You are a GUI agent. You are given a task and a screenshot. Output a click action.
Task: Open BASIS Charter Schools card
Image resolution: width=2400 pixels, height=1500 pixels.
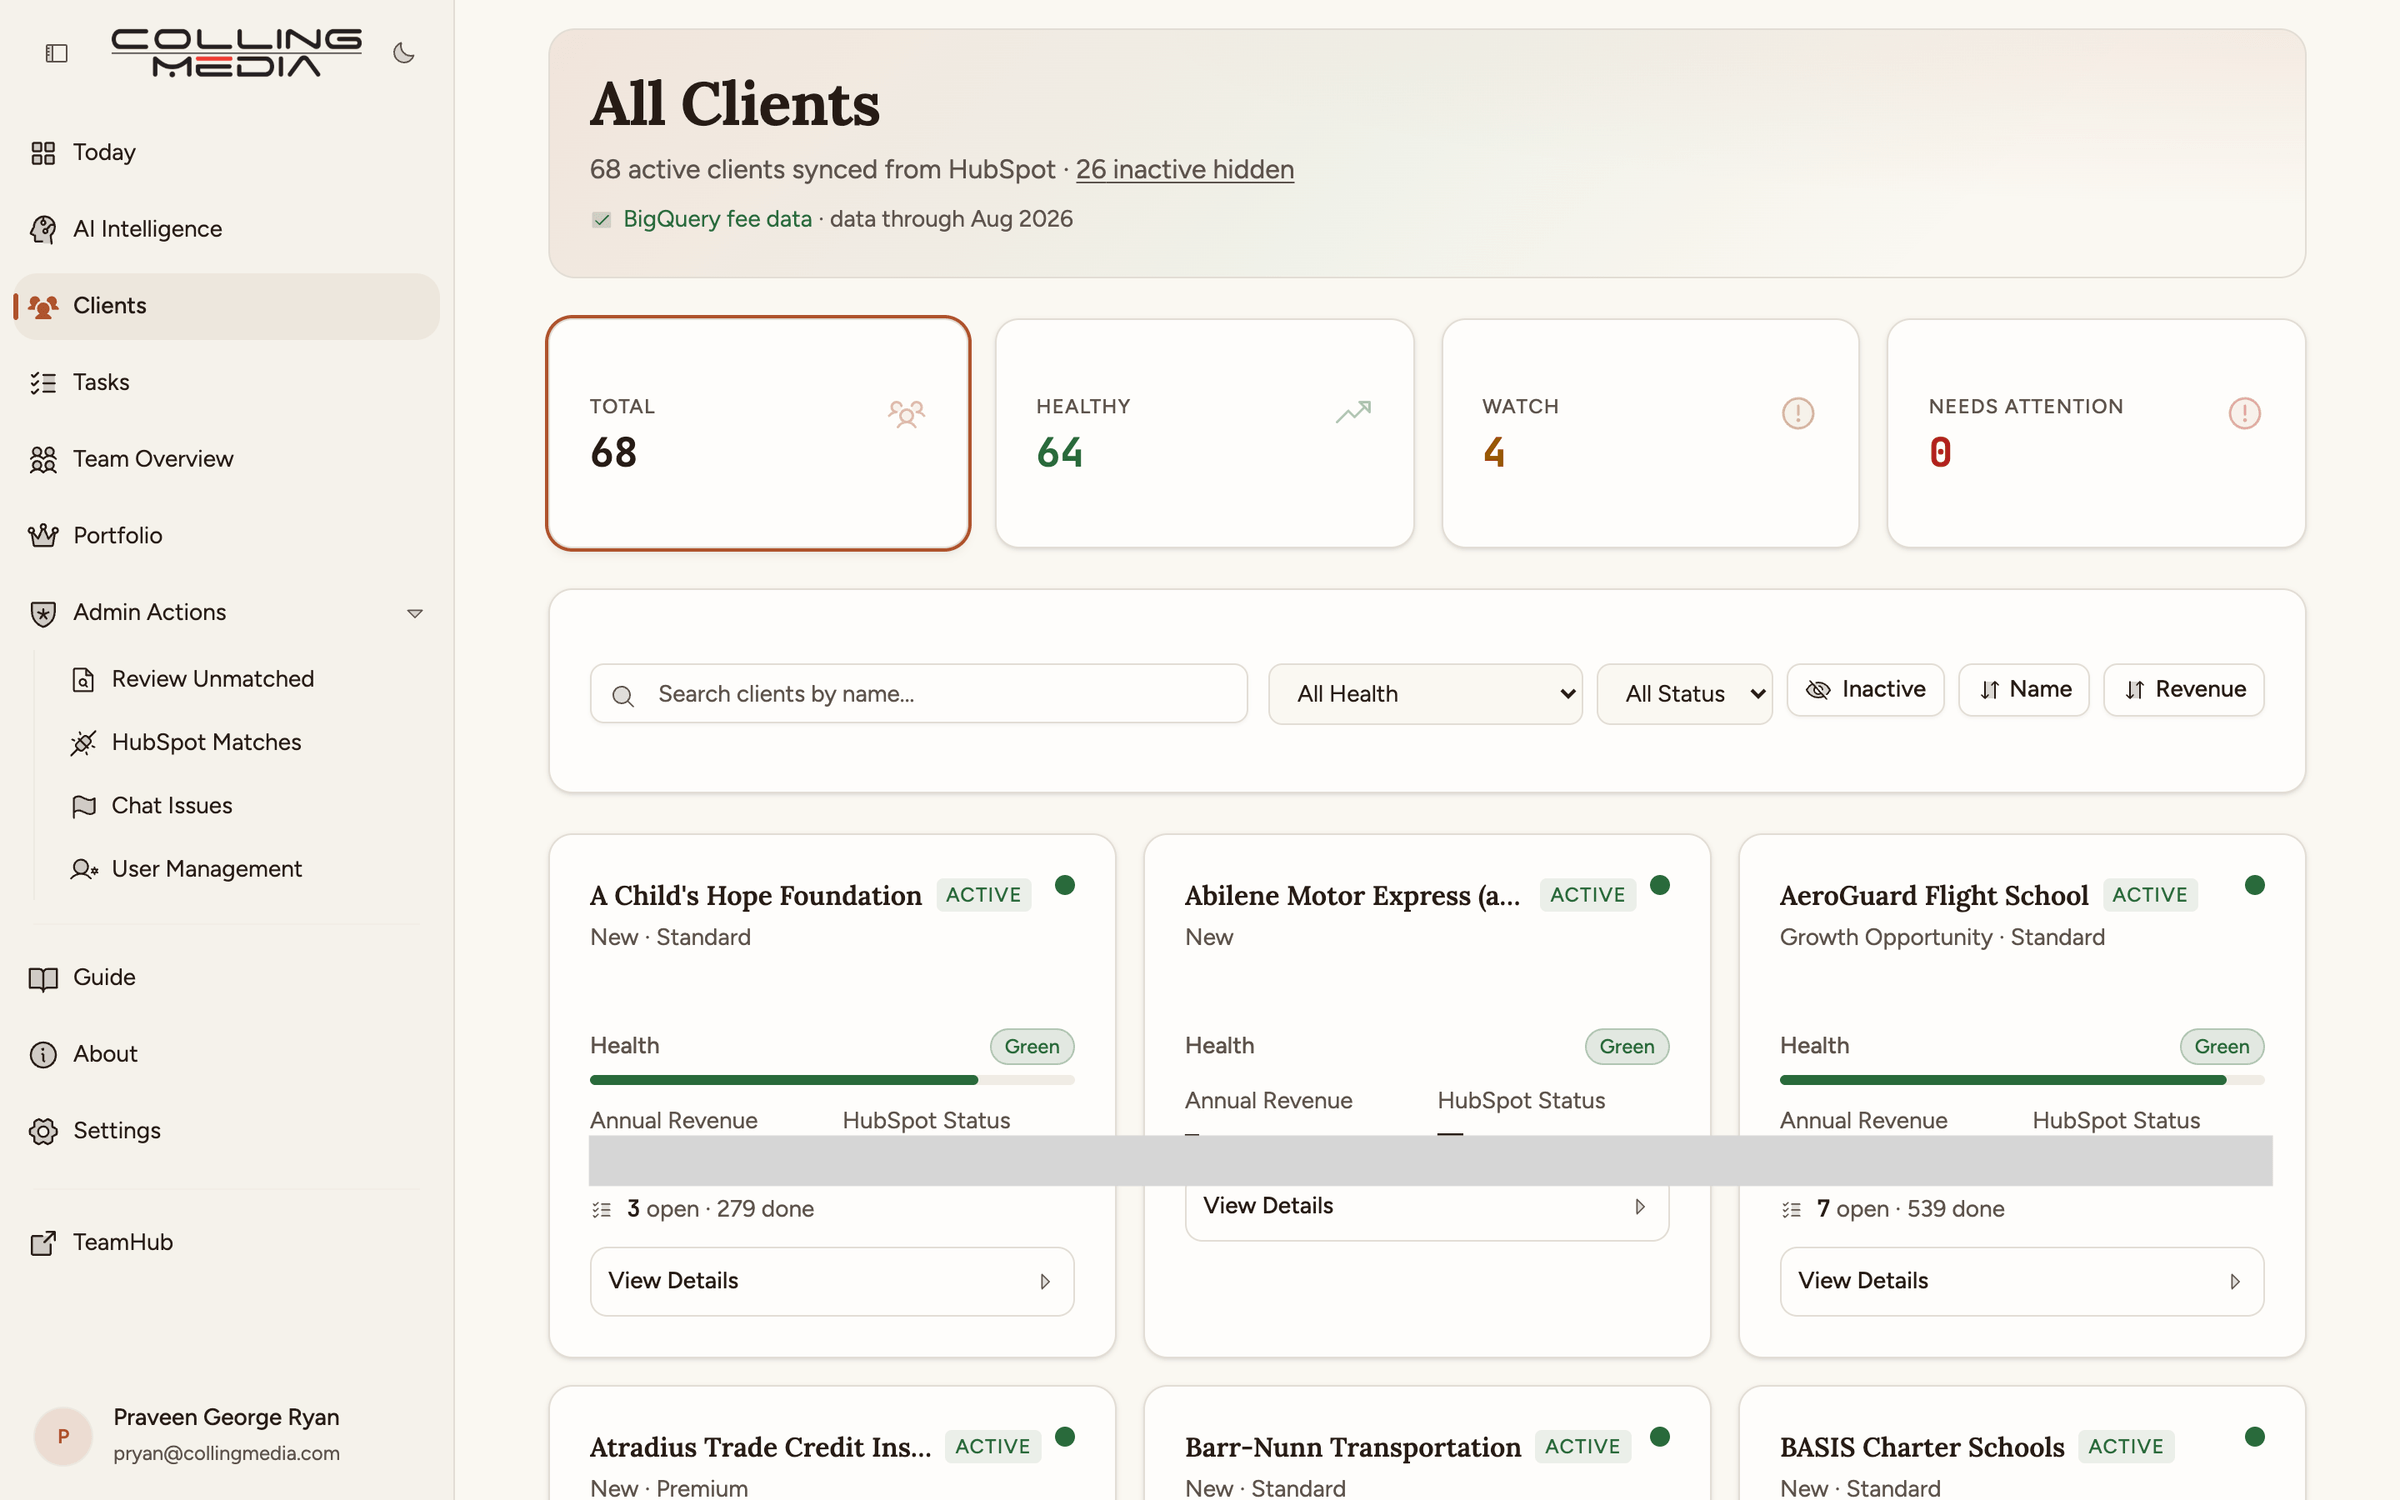click(1922, 1448)
